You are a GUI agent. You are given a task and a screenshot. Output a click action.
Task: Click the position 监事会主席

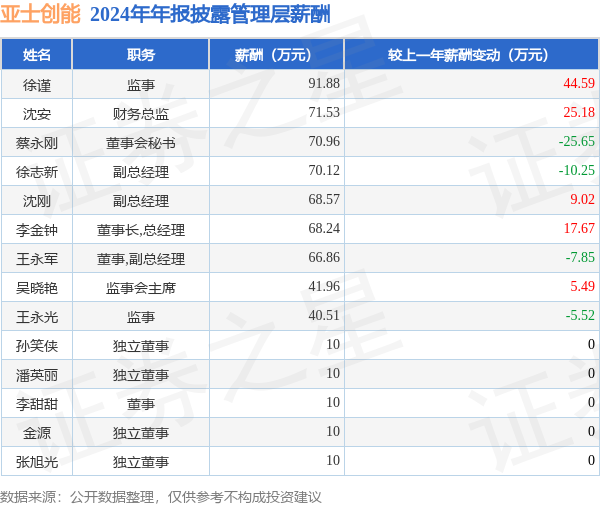(x=141, y=288)
